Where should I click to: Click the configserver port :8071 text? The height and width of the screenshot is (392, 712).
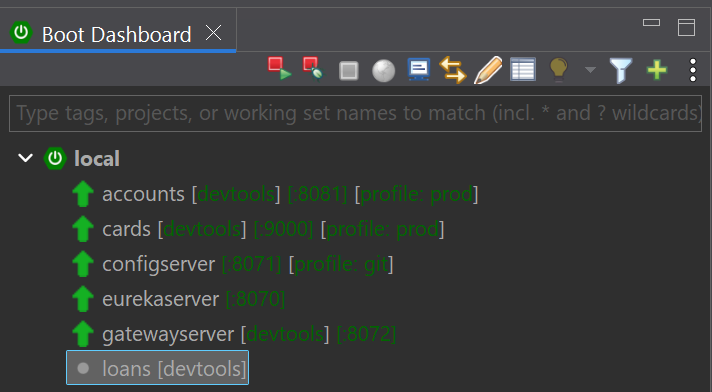point(251,264)
